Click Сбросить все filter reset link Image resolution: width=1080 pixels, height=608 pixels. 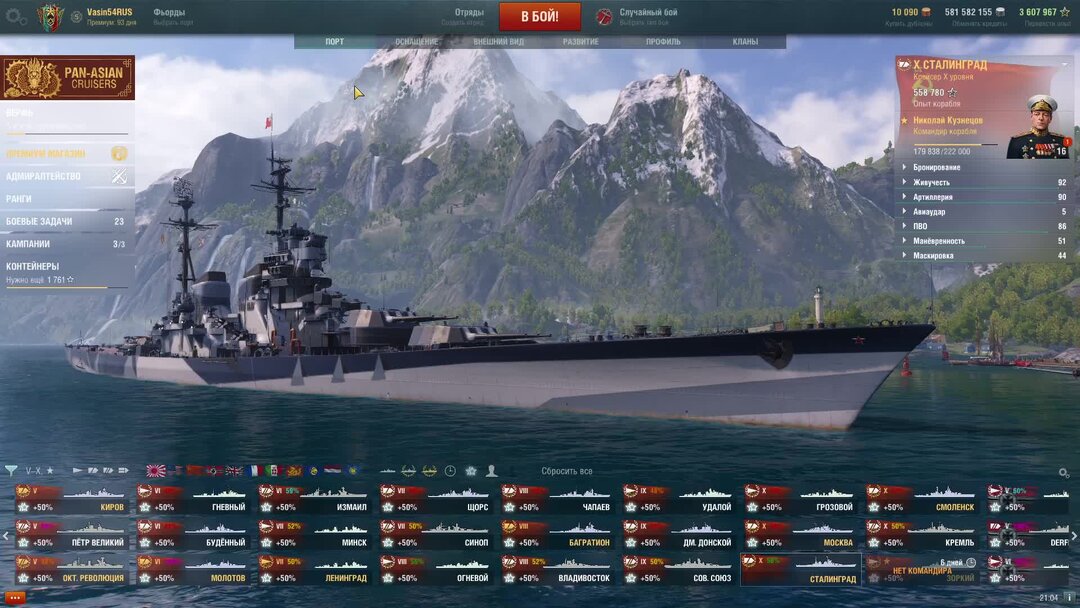[x=566, y=471]
